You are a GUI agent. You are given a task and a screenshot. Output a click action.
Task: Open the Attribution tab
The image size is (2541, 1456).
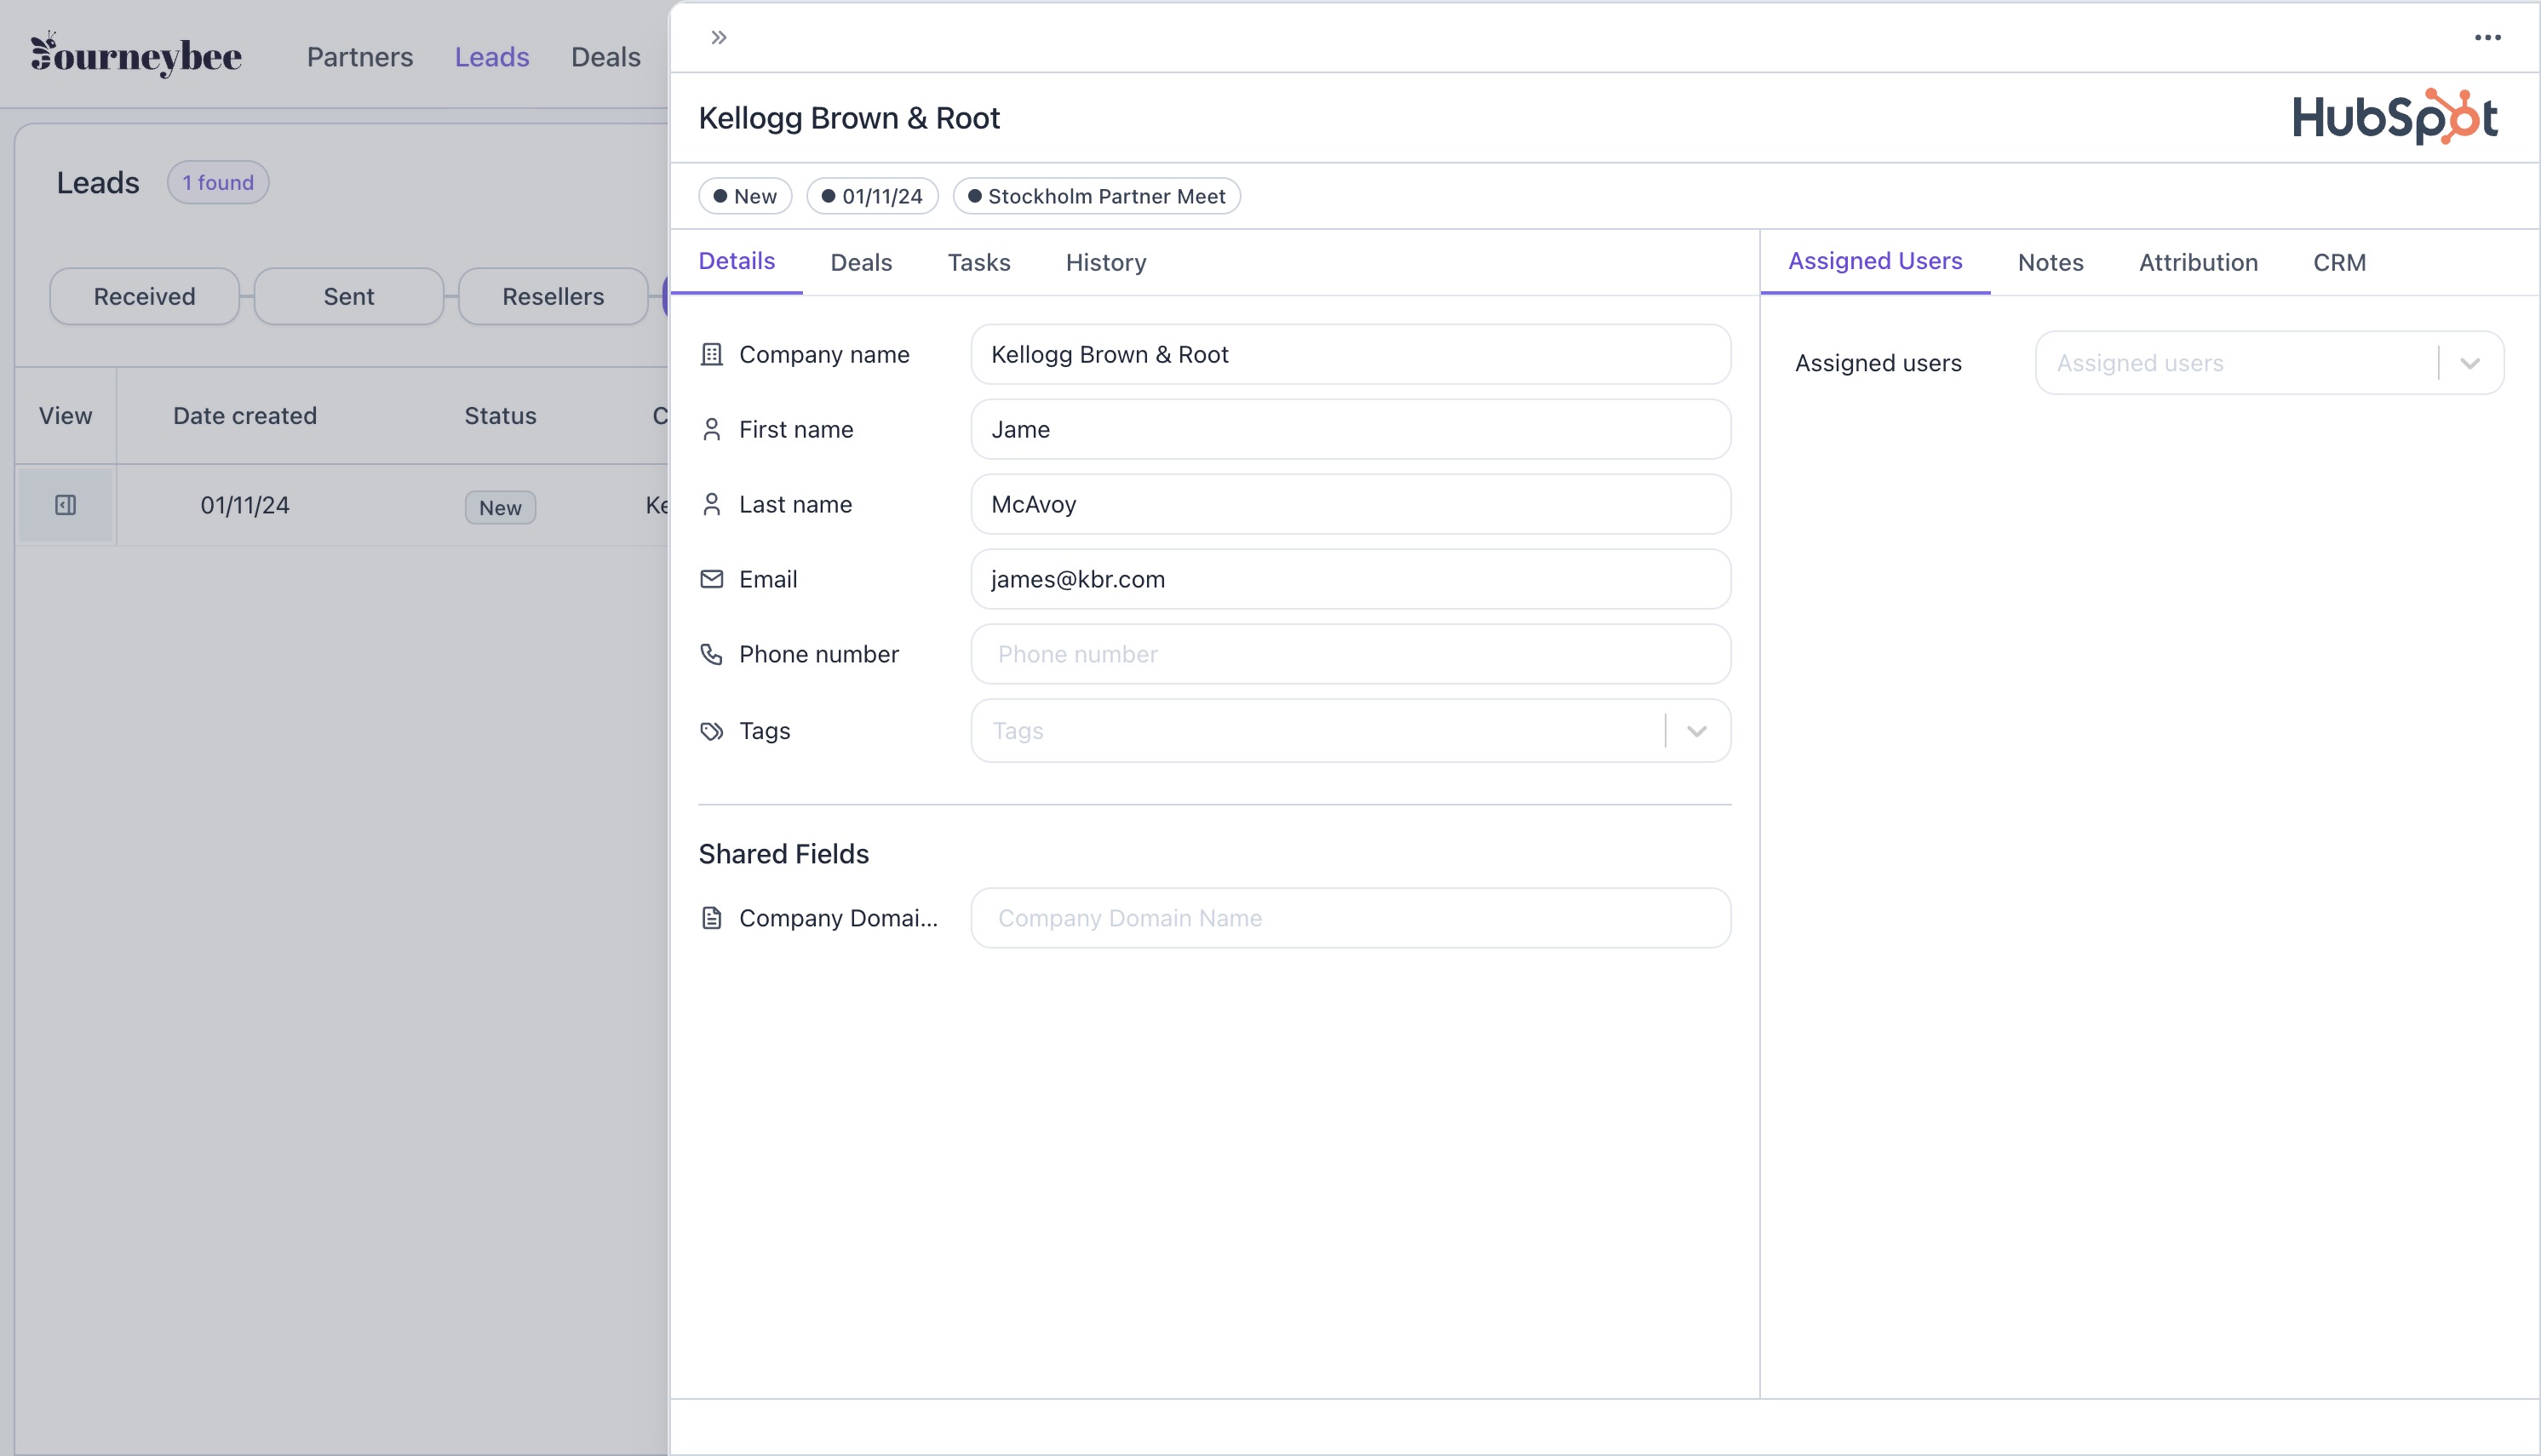click(2198, 263)
